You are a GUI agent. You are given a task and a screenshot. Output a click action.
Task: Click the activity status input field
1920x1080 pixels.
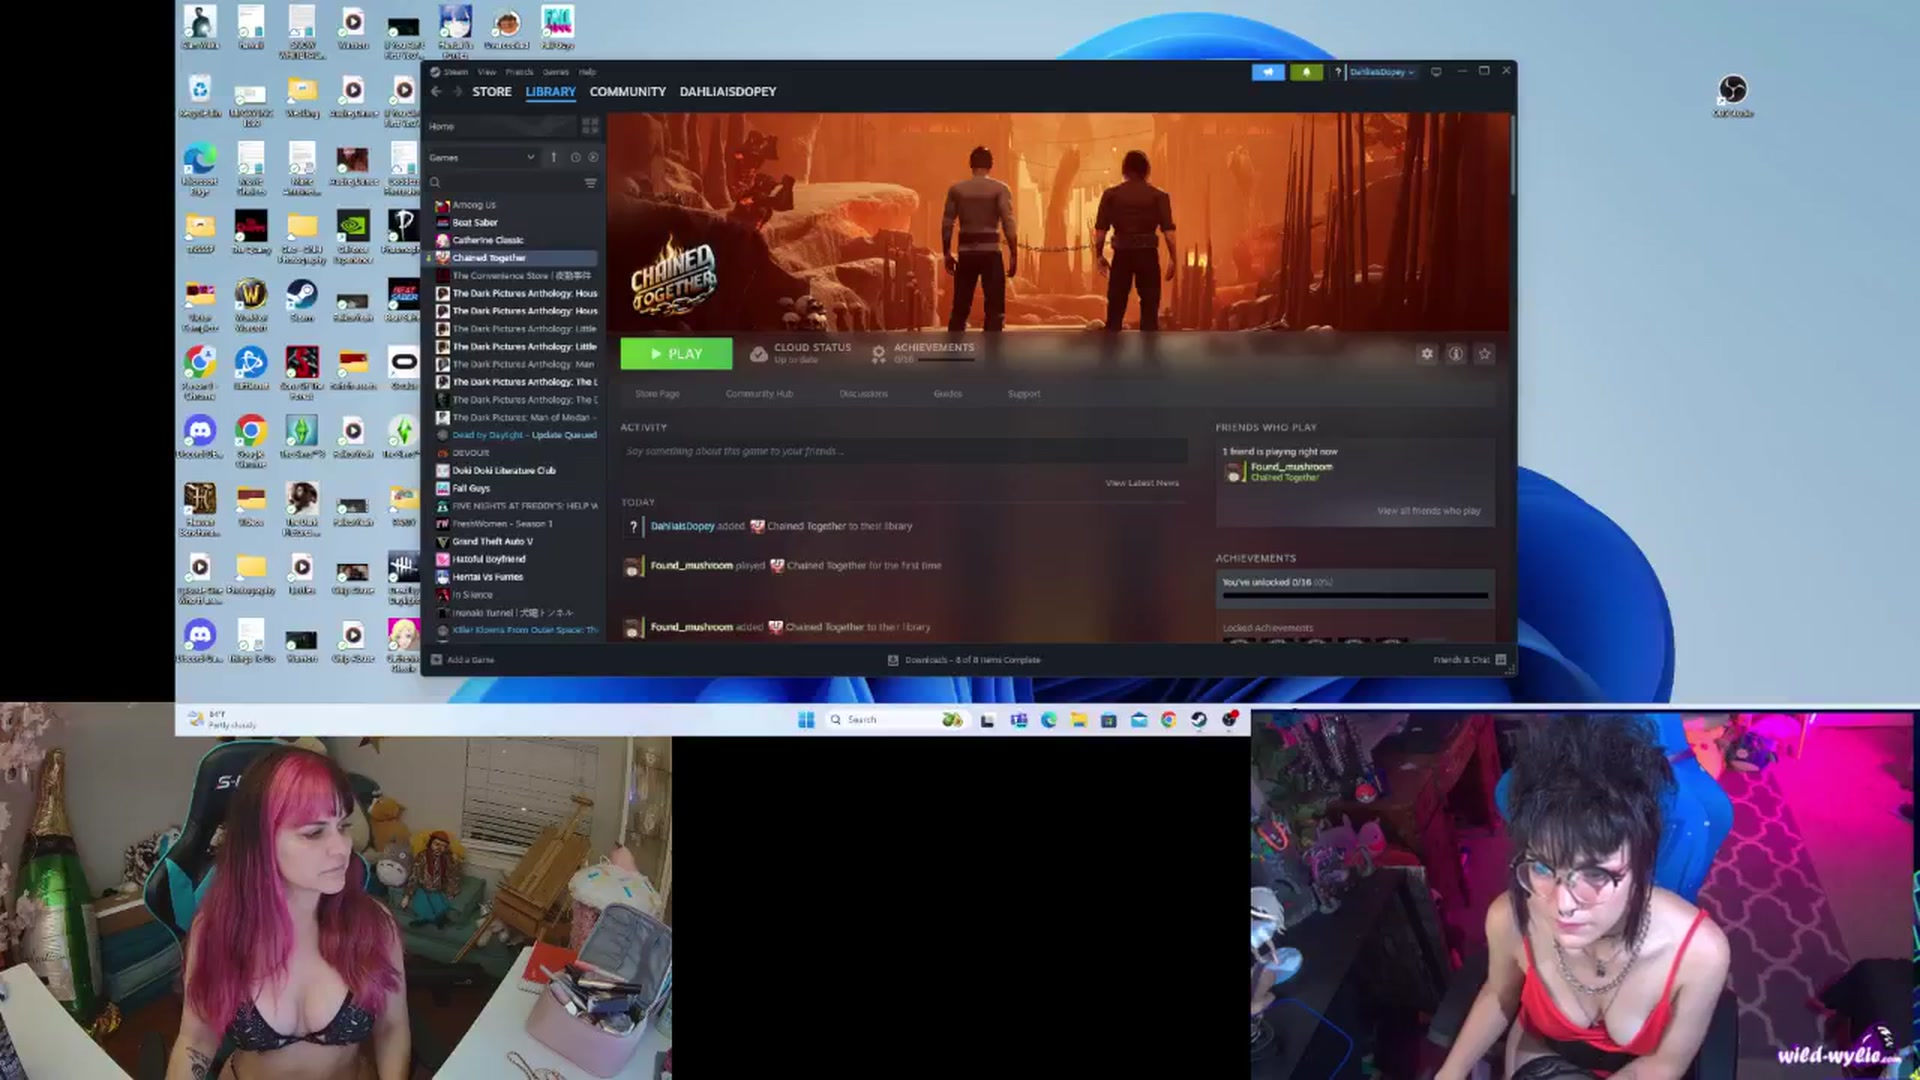point(903,451)
